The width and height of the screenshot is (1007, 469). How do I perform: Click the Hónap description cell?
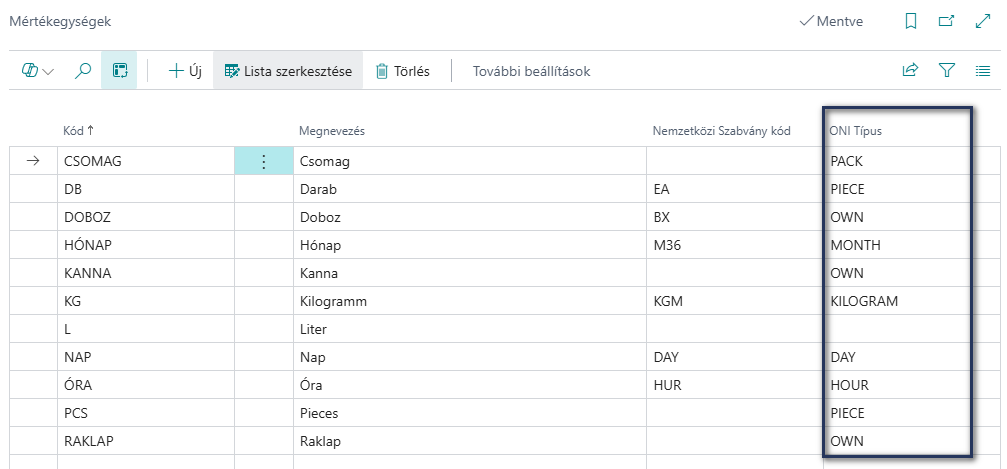[x=470, y=245]
